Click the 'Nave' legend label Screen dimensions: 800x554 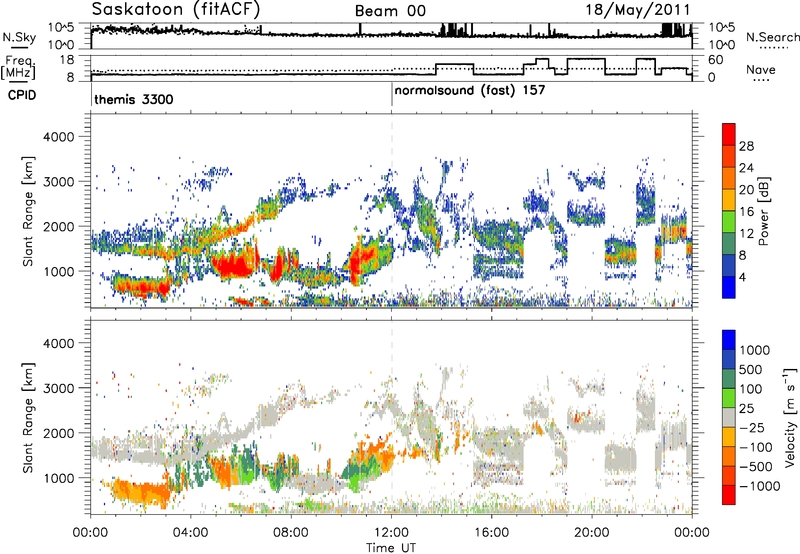(x=761, y=70)
